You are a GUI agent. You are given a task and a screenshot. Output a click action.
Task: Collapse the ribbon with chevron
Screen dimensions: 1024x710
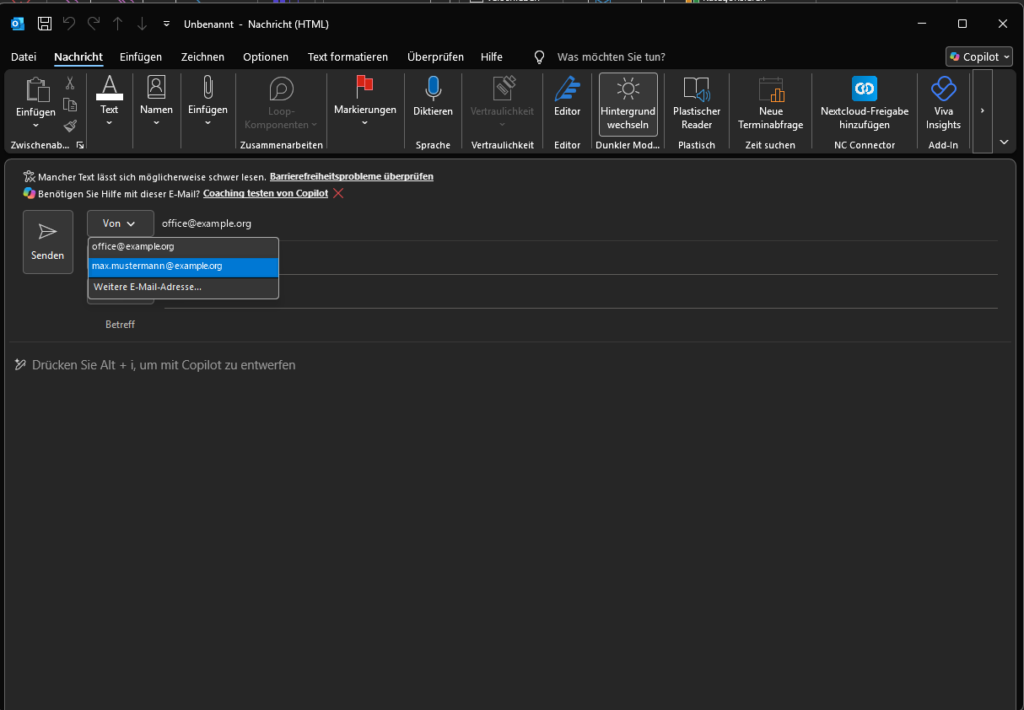[x=1004, y=142]
